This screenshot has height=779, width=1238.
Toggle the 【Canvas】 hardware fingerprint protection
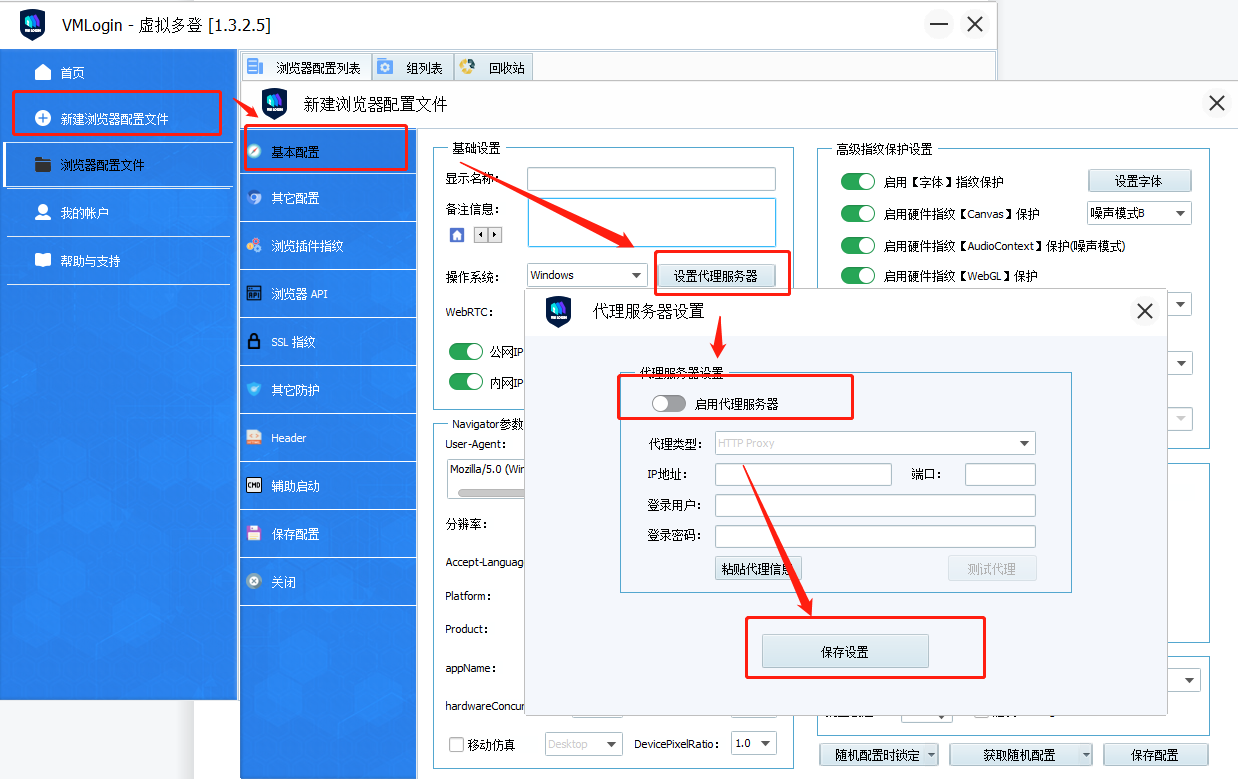click(858, 214)
